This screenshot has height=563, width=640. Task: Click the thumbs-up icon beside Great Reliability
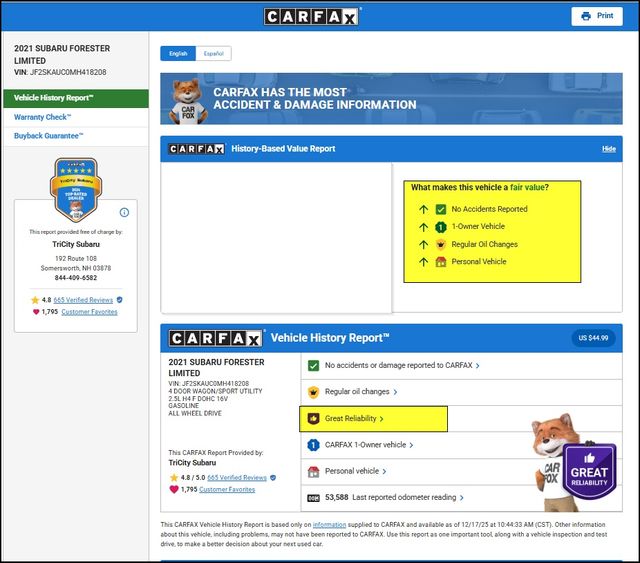[x=313, y=418]
